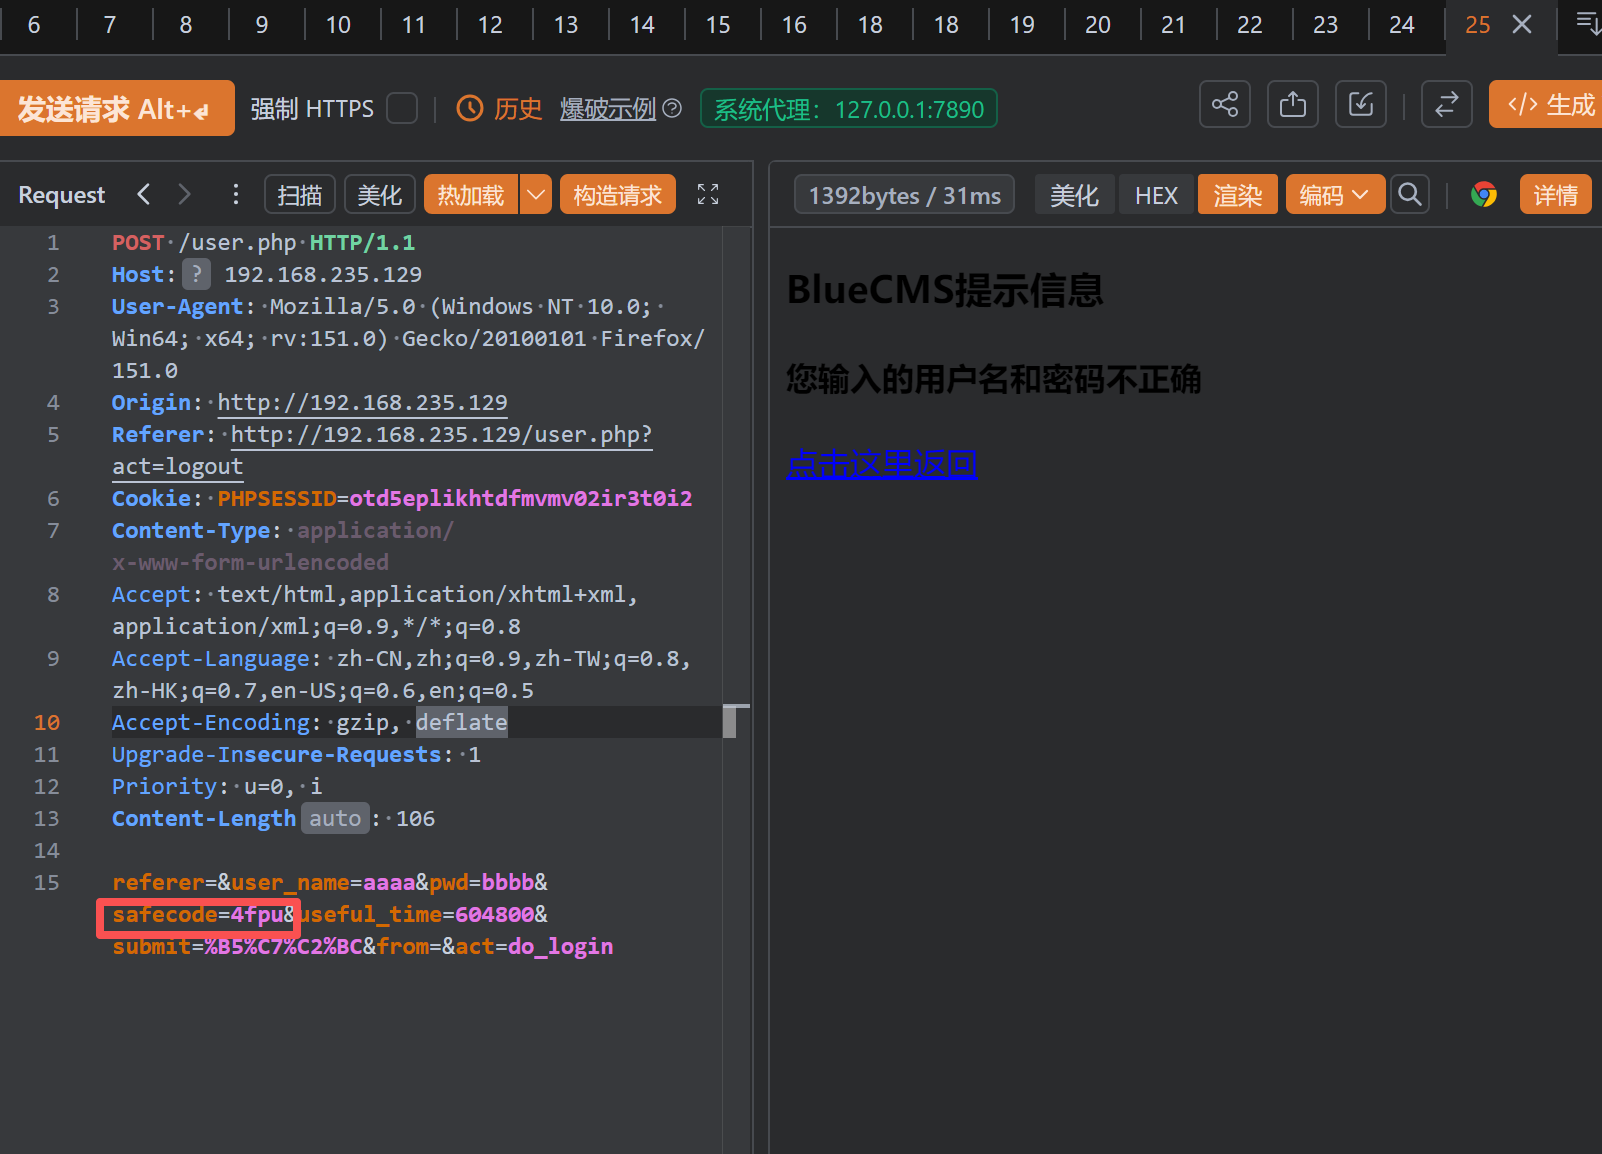Click the 发送请求 send button
This screenshot has height=1154, width=1602.
117,108
